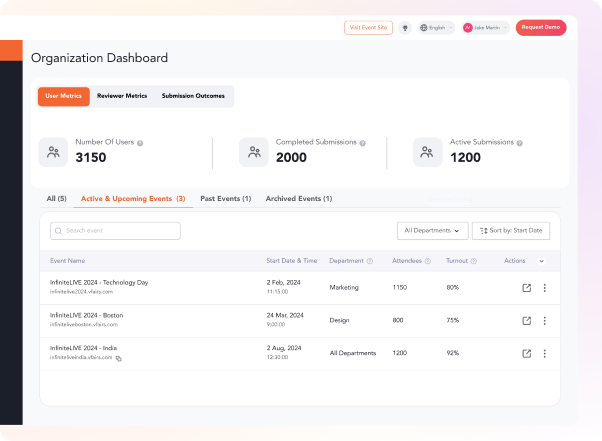Click the Event Name column header
The height and width of the screenshot is (441, 602).
tap(67, 261)
